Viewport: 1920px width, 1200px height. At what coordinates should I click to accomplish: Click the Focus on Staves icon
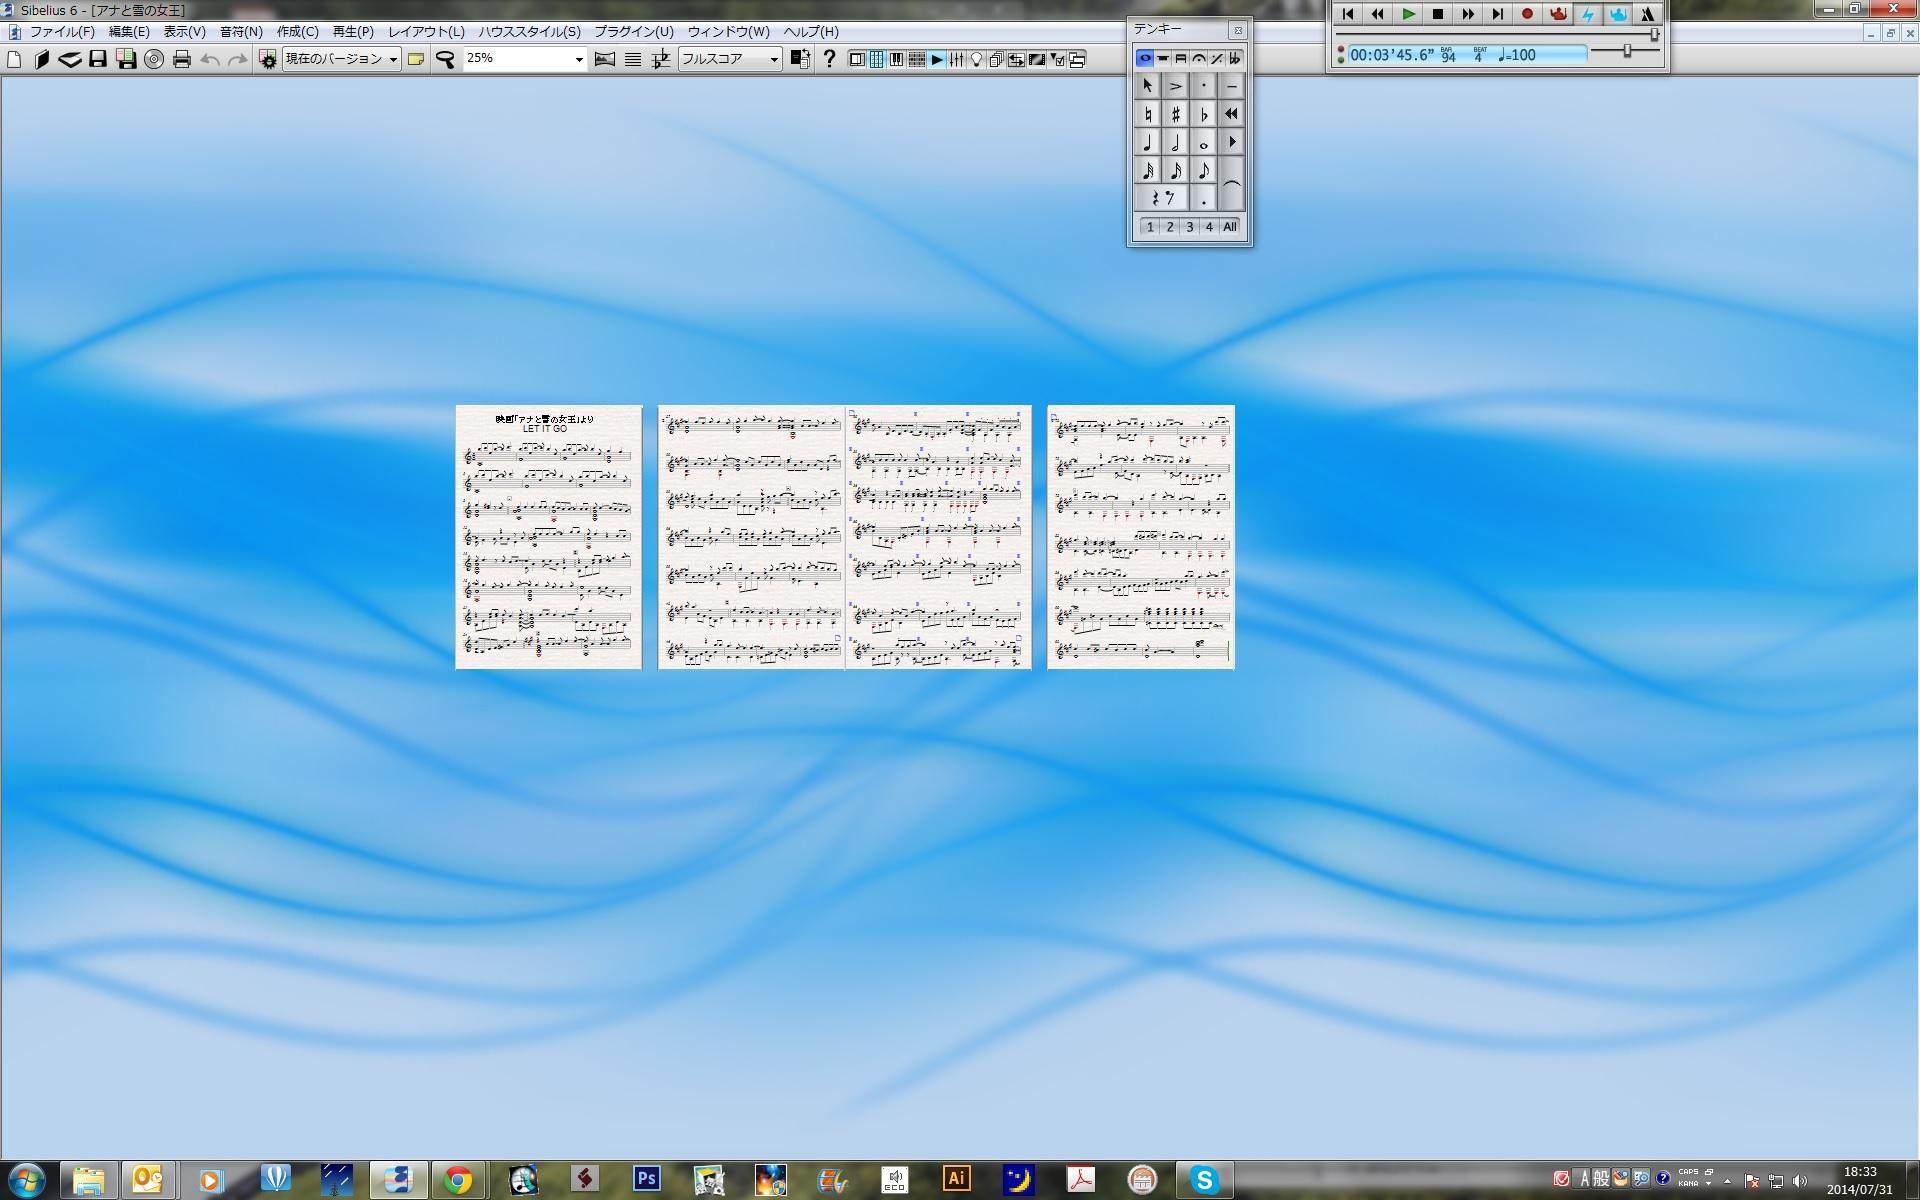click(632, 59)
